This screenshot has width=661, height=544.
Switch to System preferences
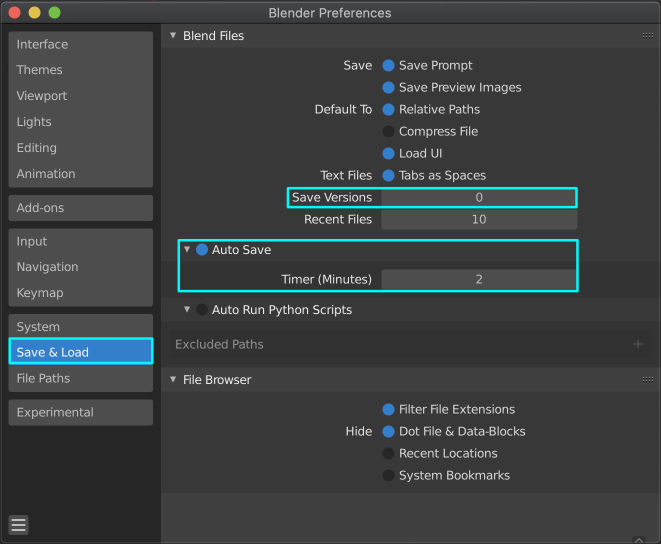[81, 326]
